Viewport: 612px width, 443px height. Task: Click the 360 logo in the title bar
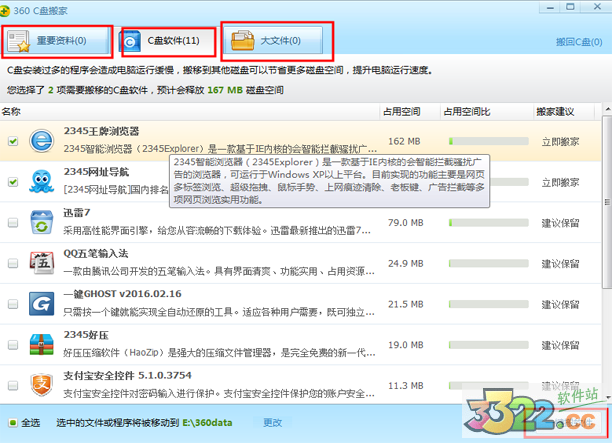[5, 11]
